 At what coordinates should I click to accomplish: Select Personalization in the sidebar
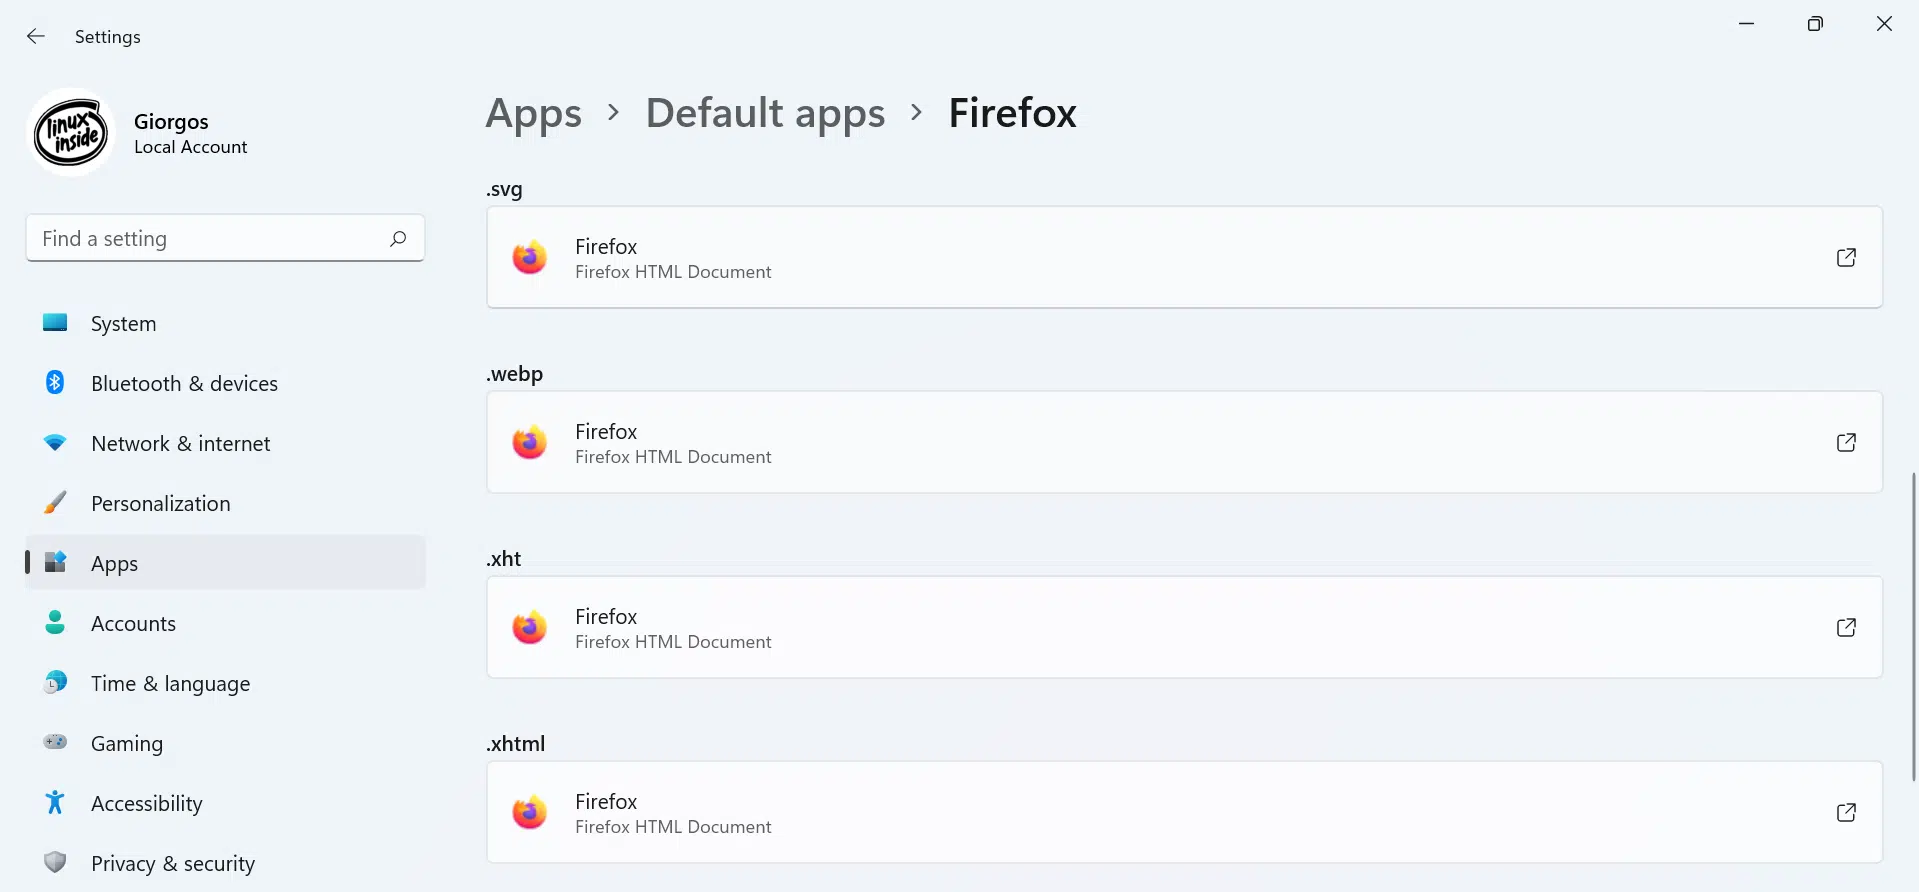click(225, 503)
